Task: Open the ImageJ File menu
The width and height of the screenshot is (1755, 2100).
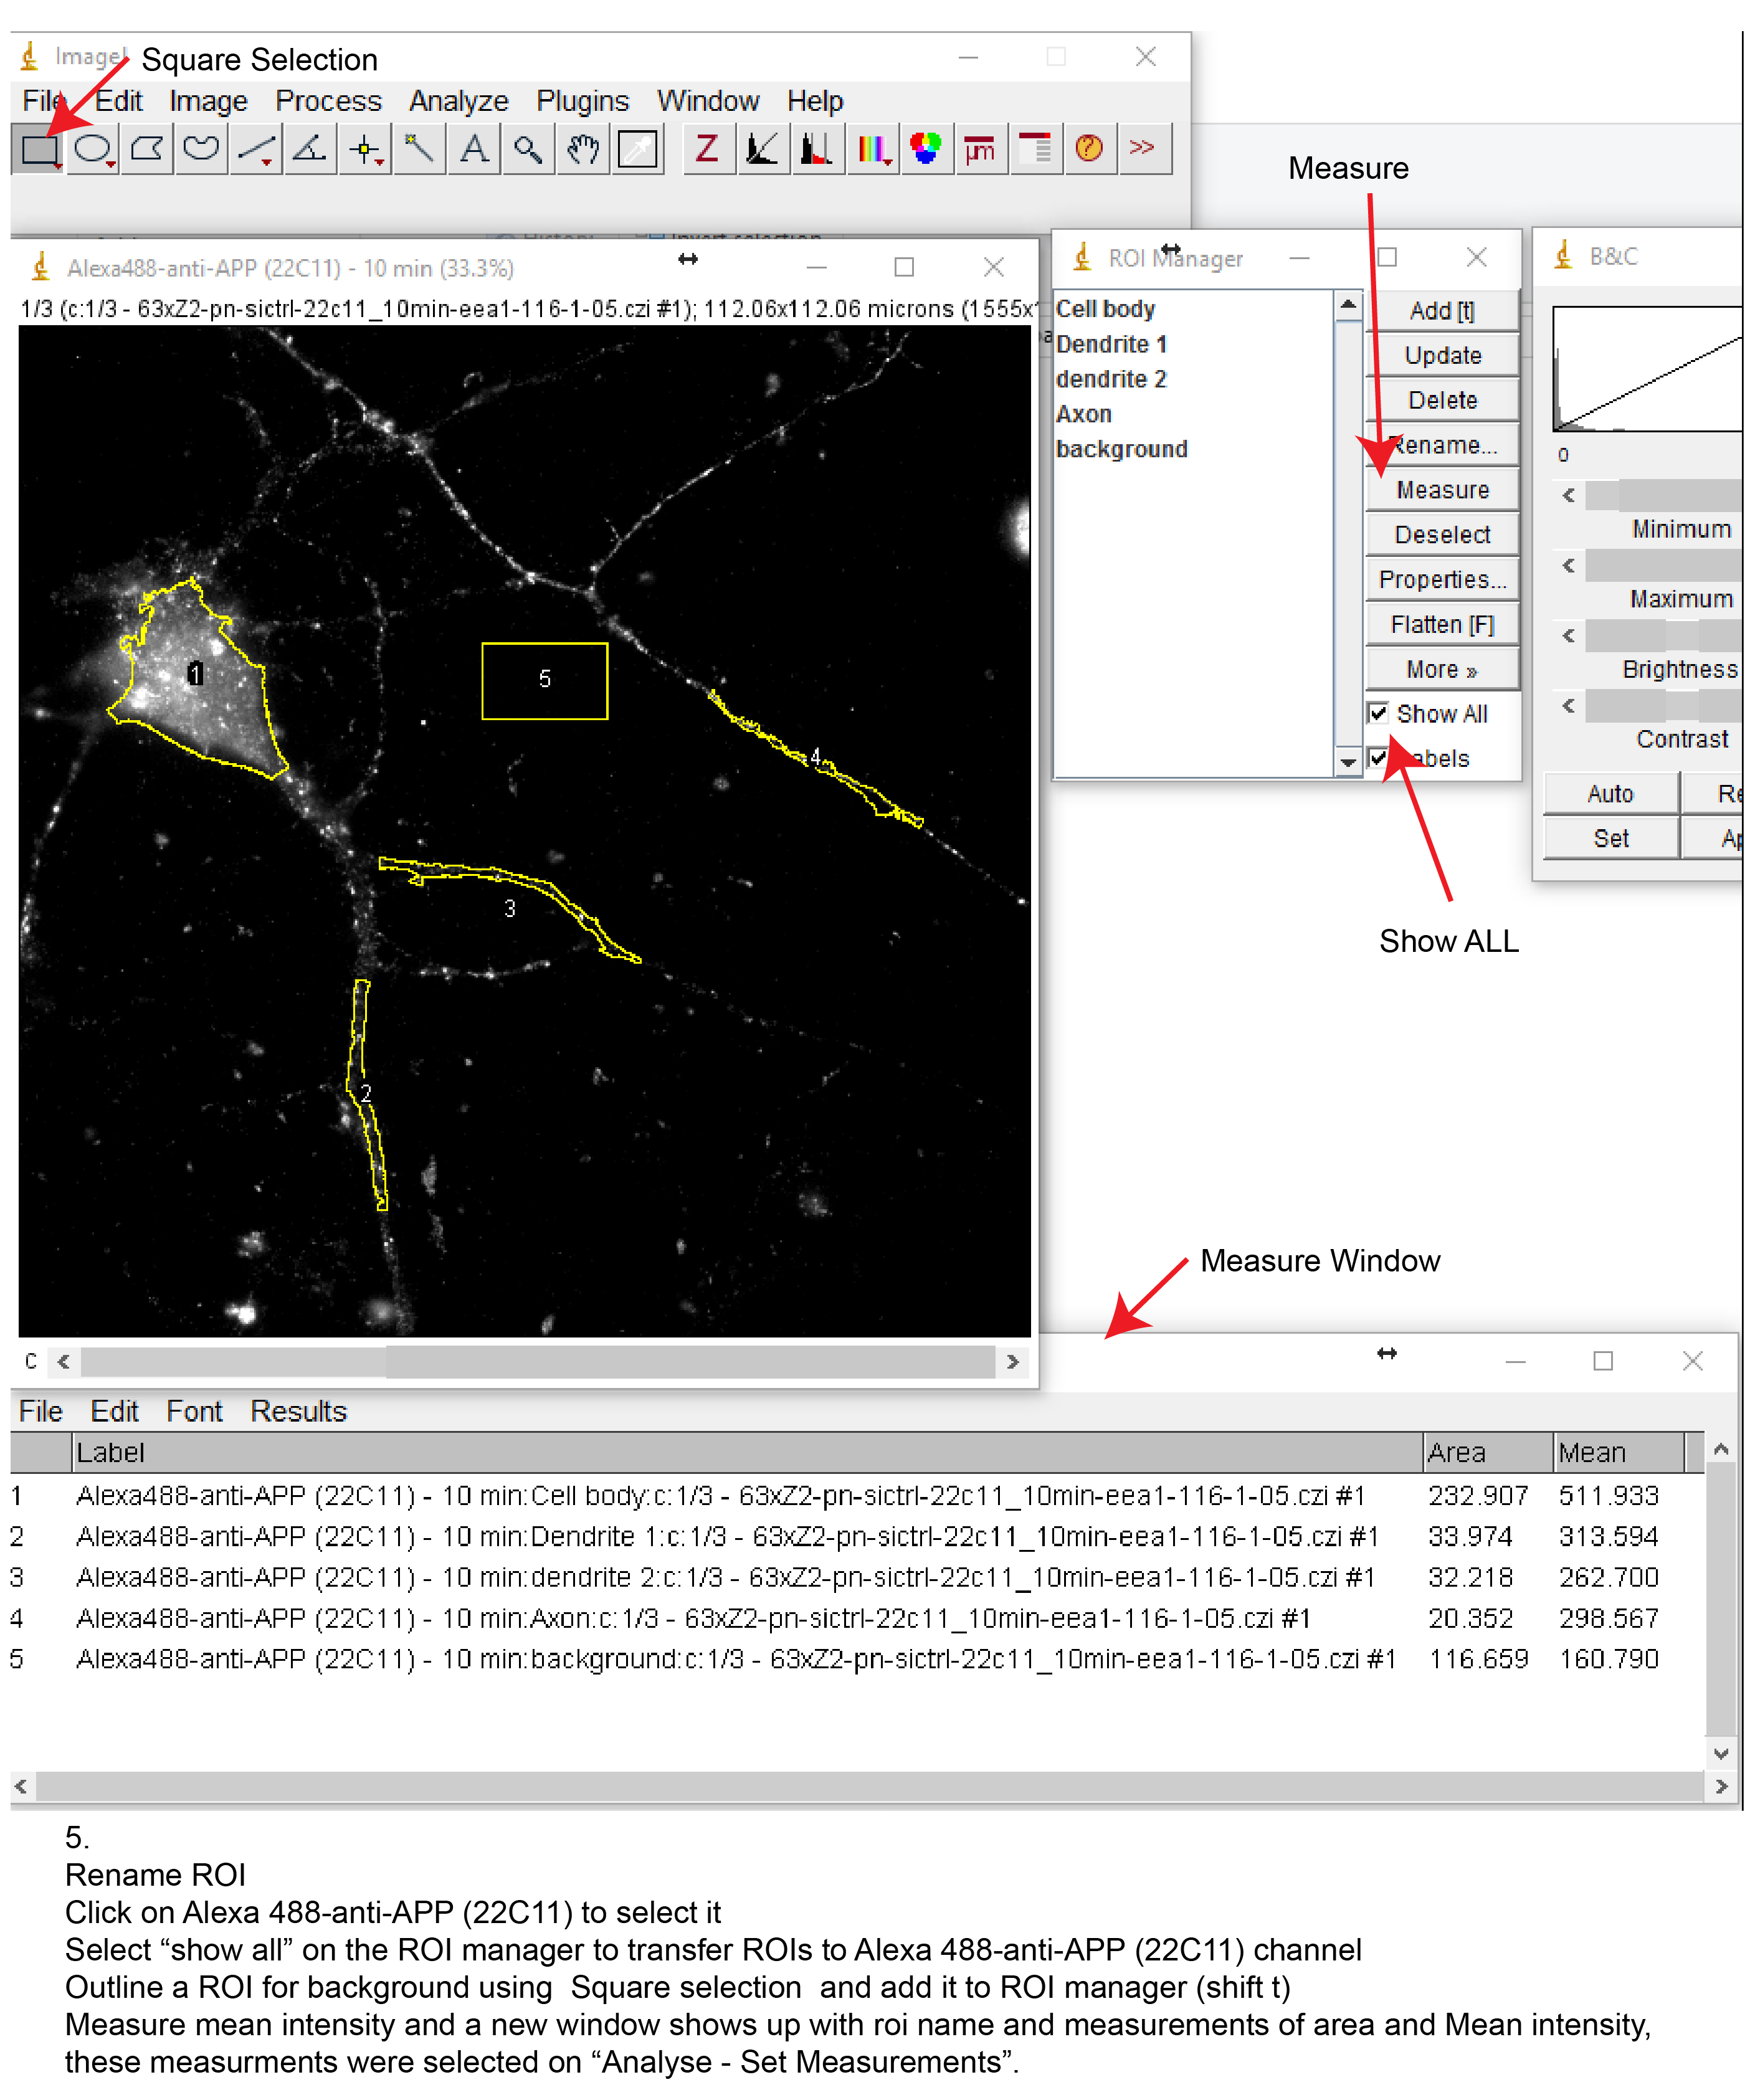Action: click(x=45, y=101)
